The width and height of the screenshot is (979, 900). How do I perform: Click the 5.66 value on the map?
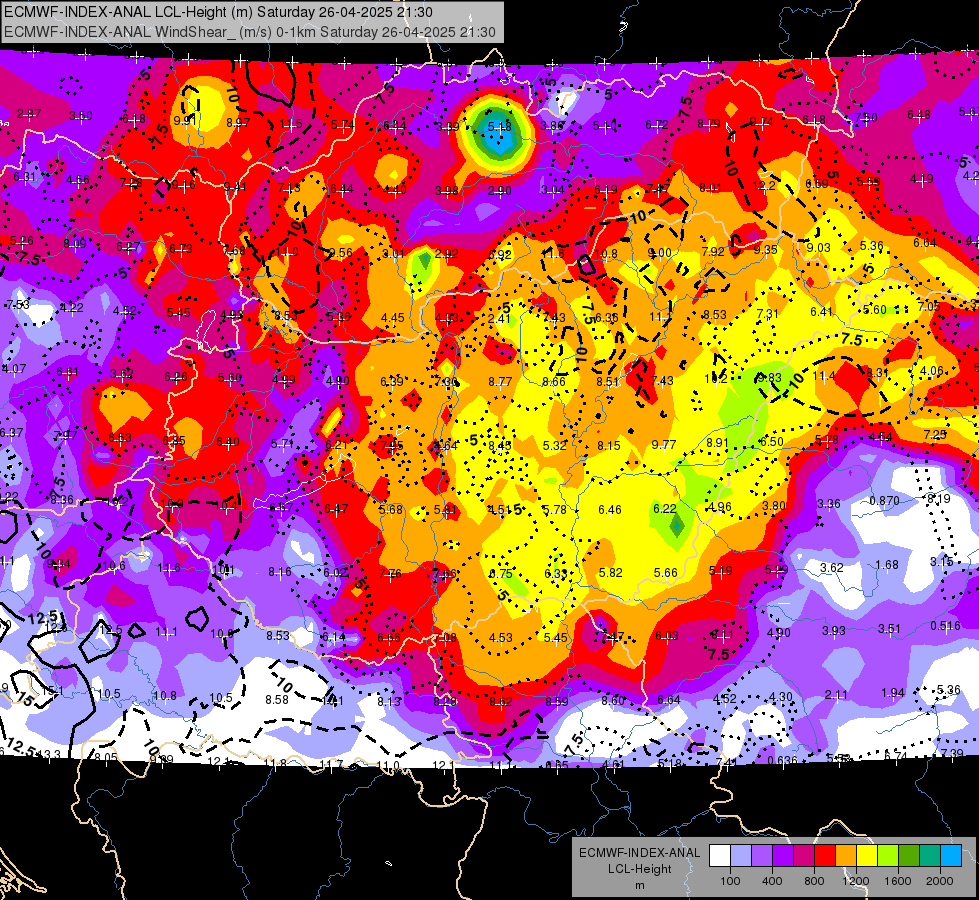[x=665, y=572]
